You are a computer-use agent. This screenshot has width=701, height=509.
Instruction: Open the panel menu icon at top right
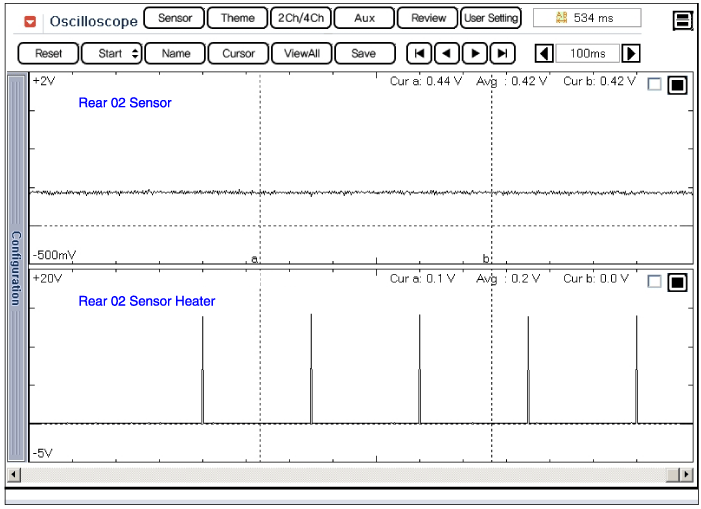(x=683, y=21)
